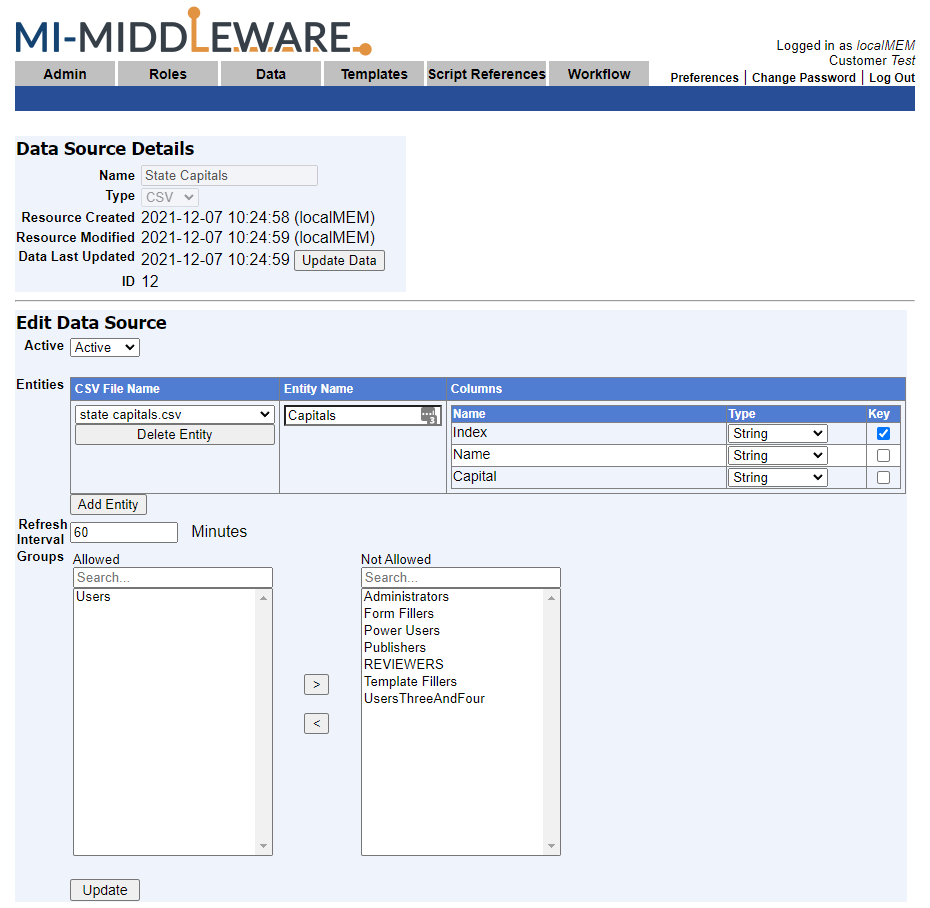Image resolution: width=930 pixels, height=908 pixels.
Task: Move selected group to Not Allowed with > arrow
Action: click(x=316, y=684)
